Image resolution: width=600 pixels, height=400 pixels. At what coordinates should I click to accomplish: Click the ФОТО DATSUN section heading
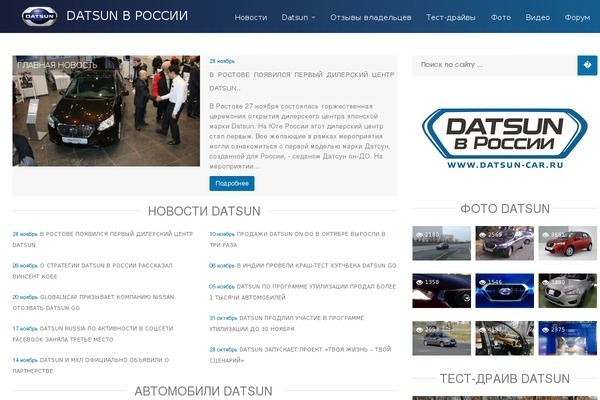(x=505, y=209)
